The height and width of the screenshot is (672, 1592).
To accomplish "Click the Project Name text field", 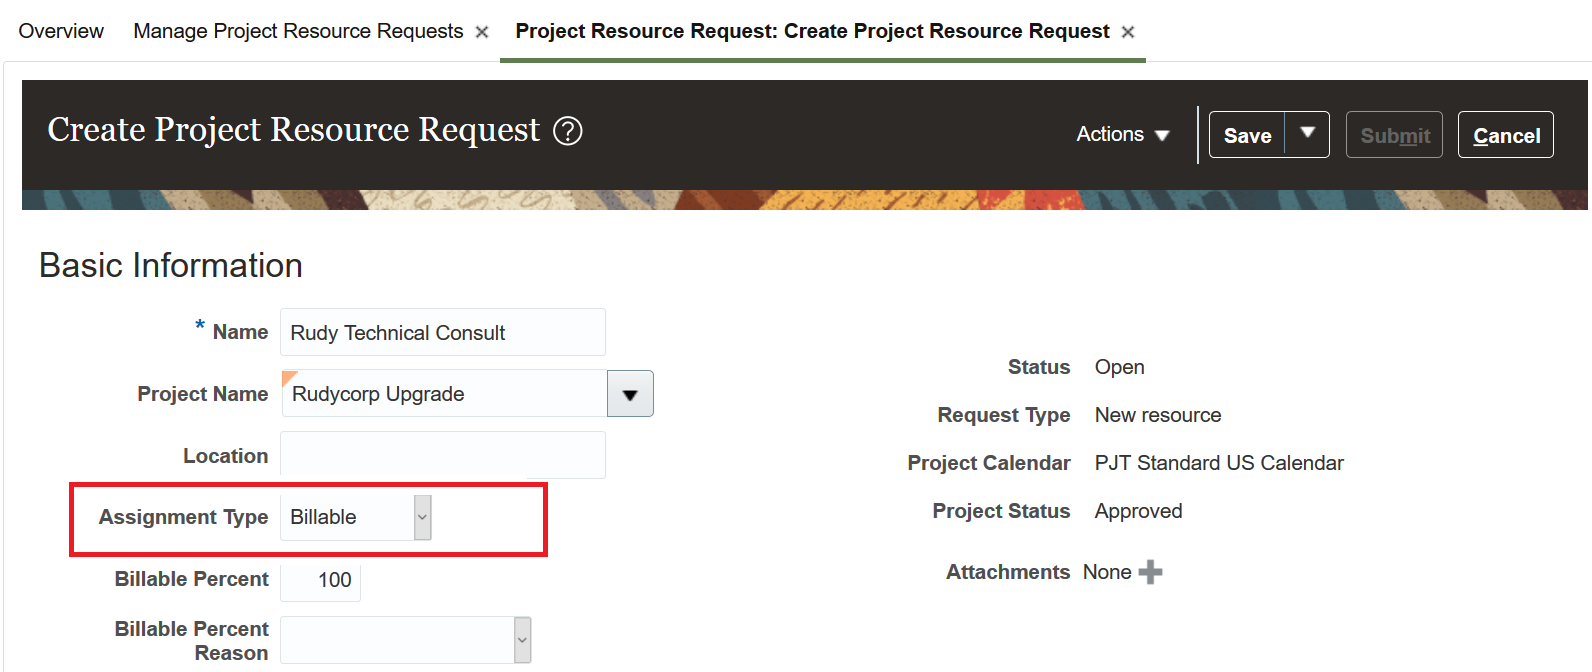I will [x=444, y=394].
